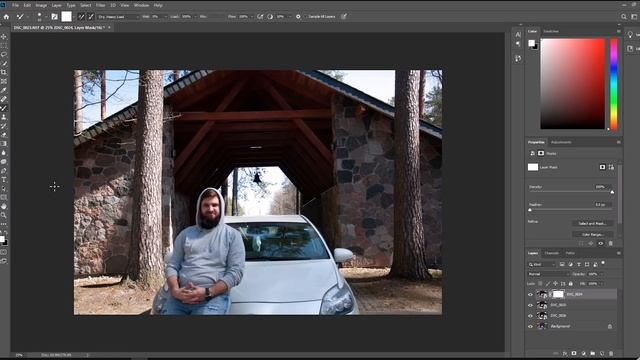
Task: Click the current brush load color swatch
Action: [x=66, y=17]
